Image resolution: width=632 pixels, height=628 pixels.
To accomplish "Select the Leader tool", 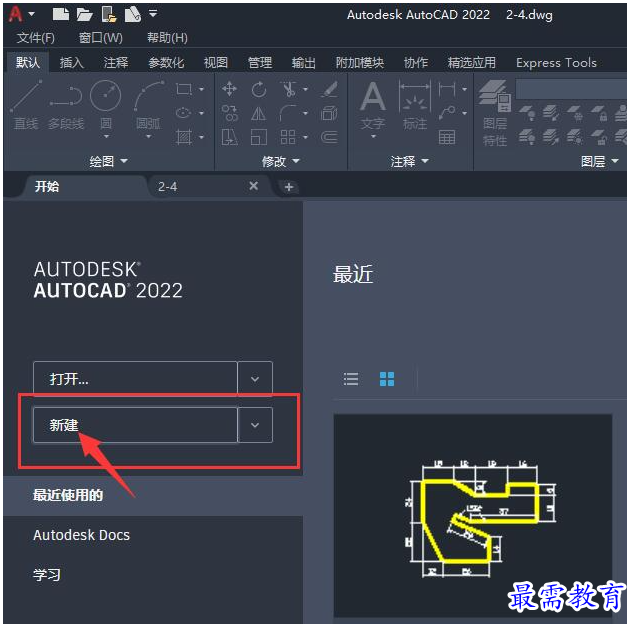I will click(447, 113).
